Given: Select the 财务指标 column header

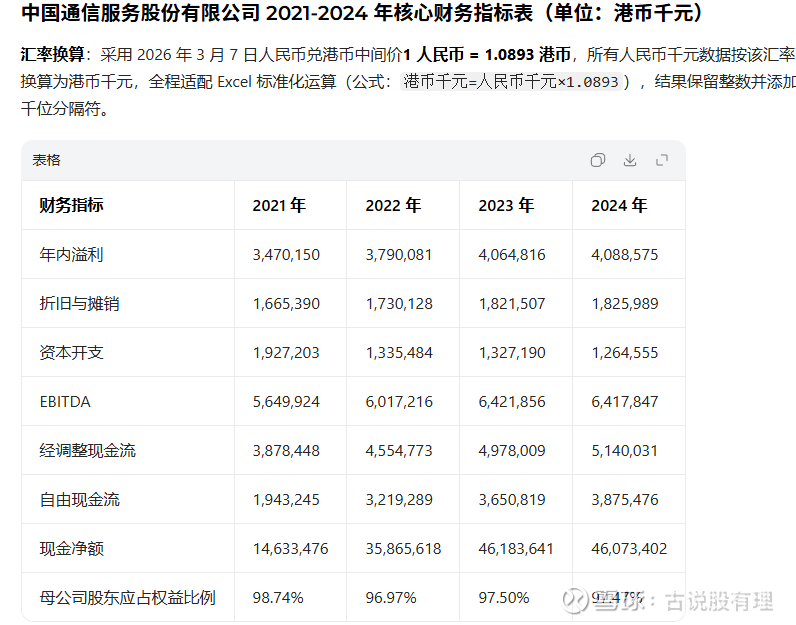Looking at the screenshot, I should click(72, 205).
